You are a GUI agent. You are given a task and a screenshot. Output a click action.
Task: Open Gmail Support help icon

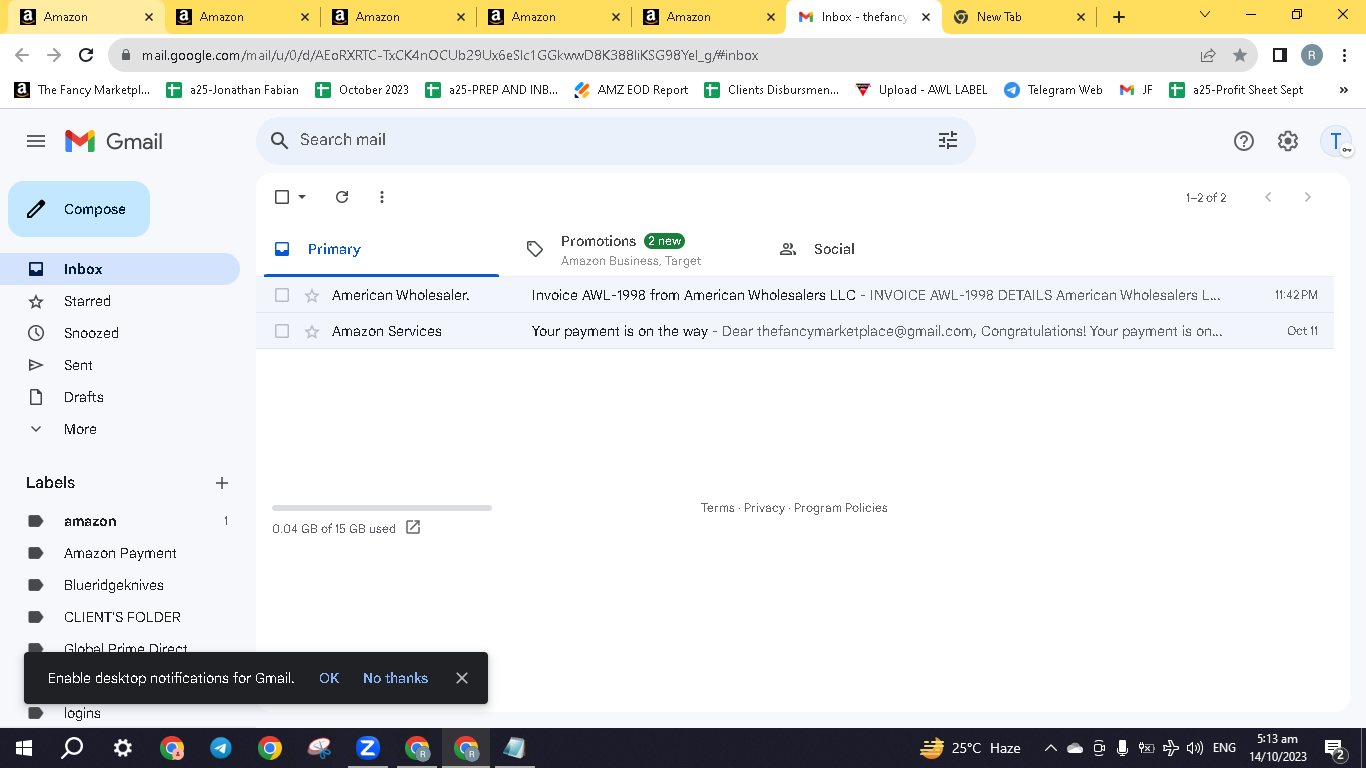[1244, 141]
